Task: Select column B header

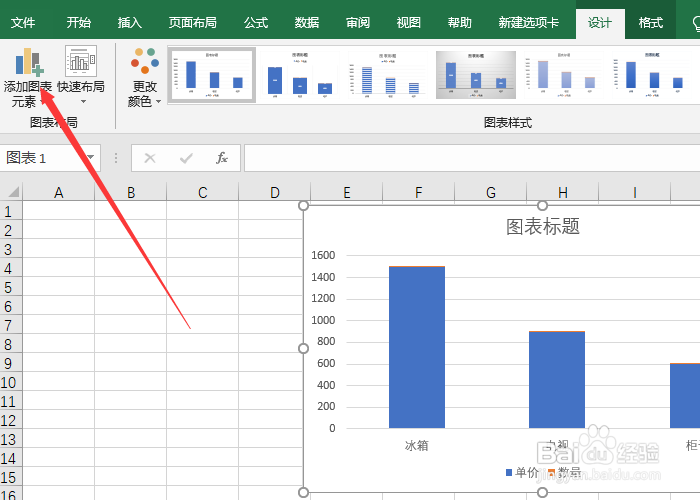Action: (x=130, y=192)
